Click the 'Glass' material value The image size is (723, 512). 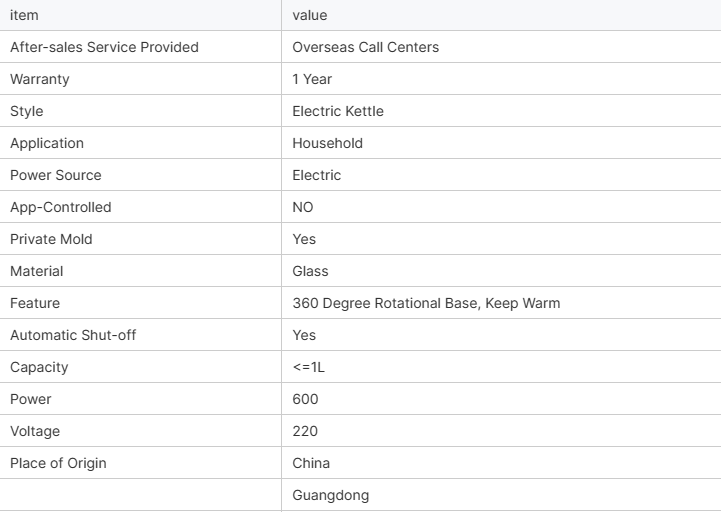point(310,271)
